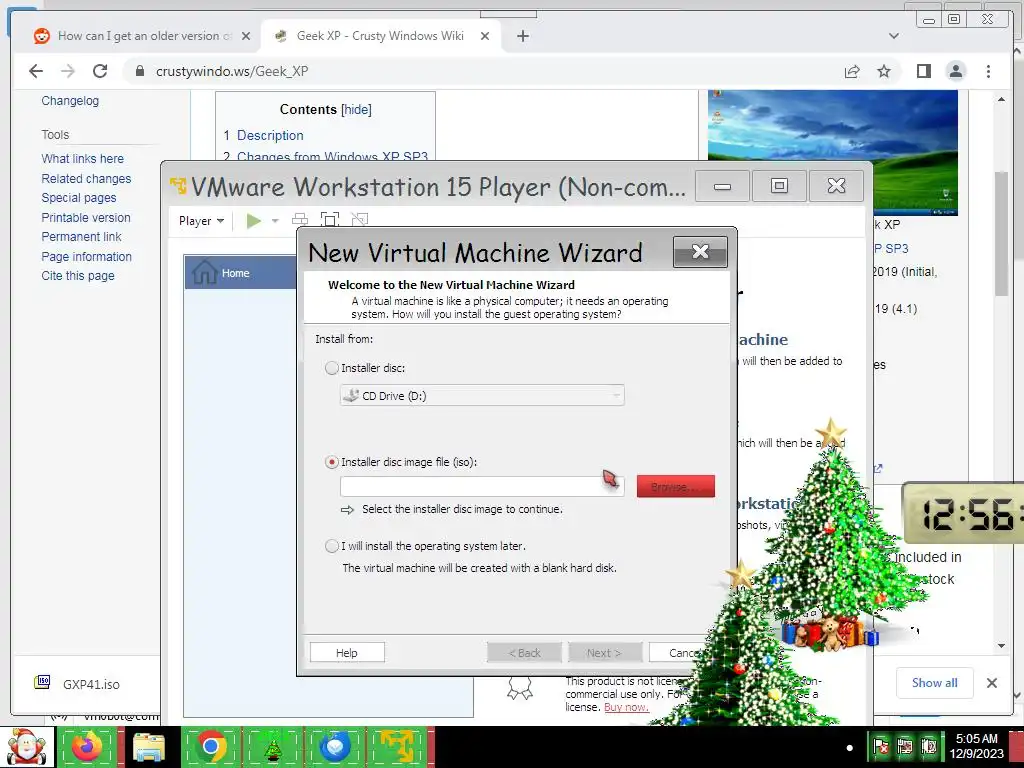Open Related changes link

[86, 178]
